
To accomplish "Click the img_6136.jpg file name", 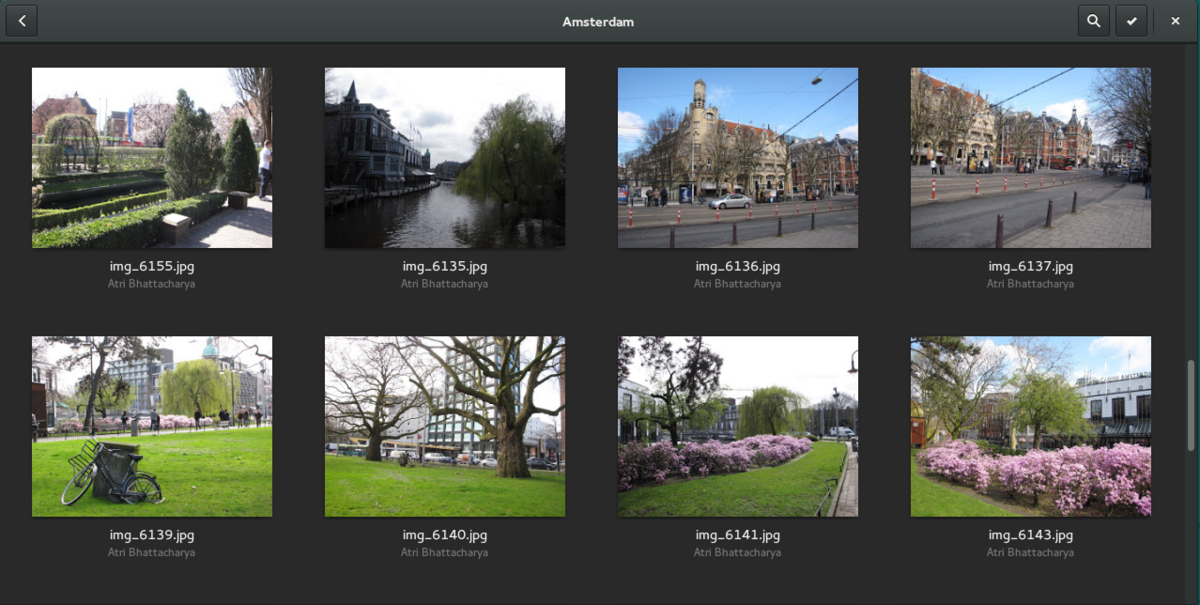I will pyautogui.click(x=738, y=266).
